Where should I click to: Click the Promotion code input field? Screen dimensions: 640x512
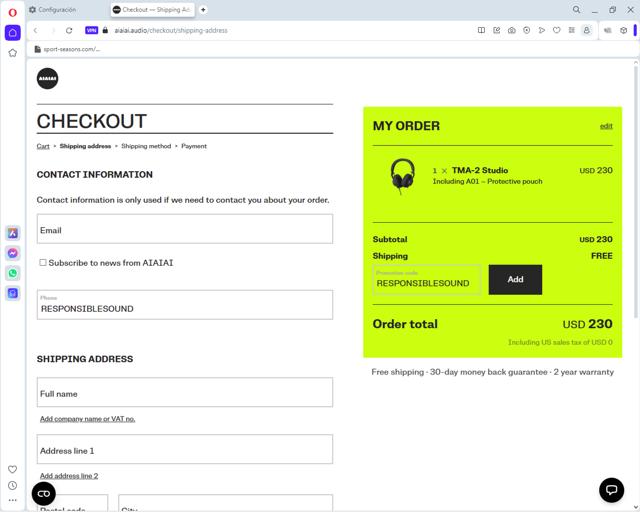pyautogui.click(x=427, y=280)
